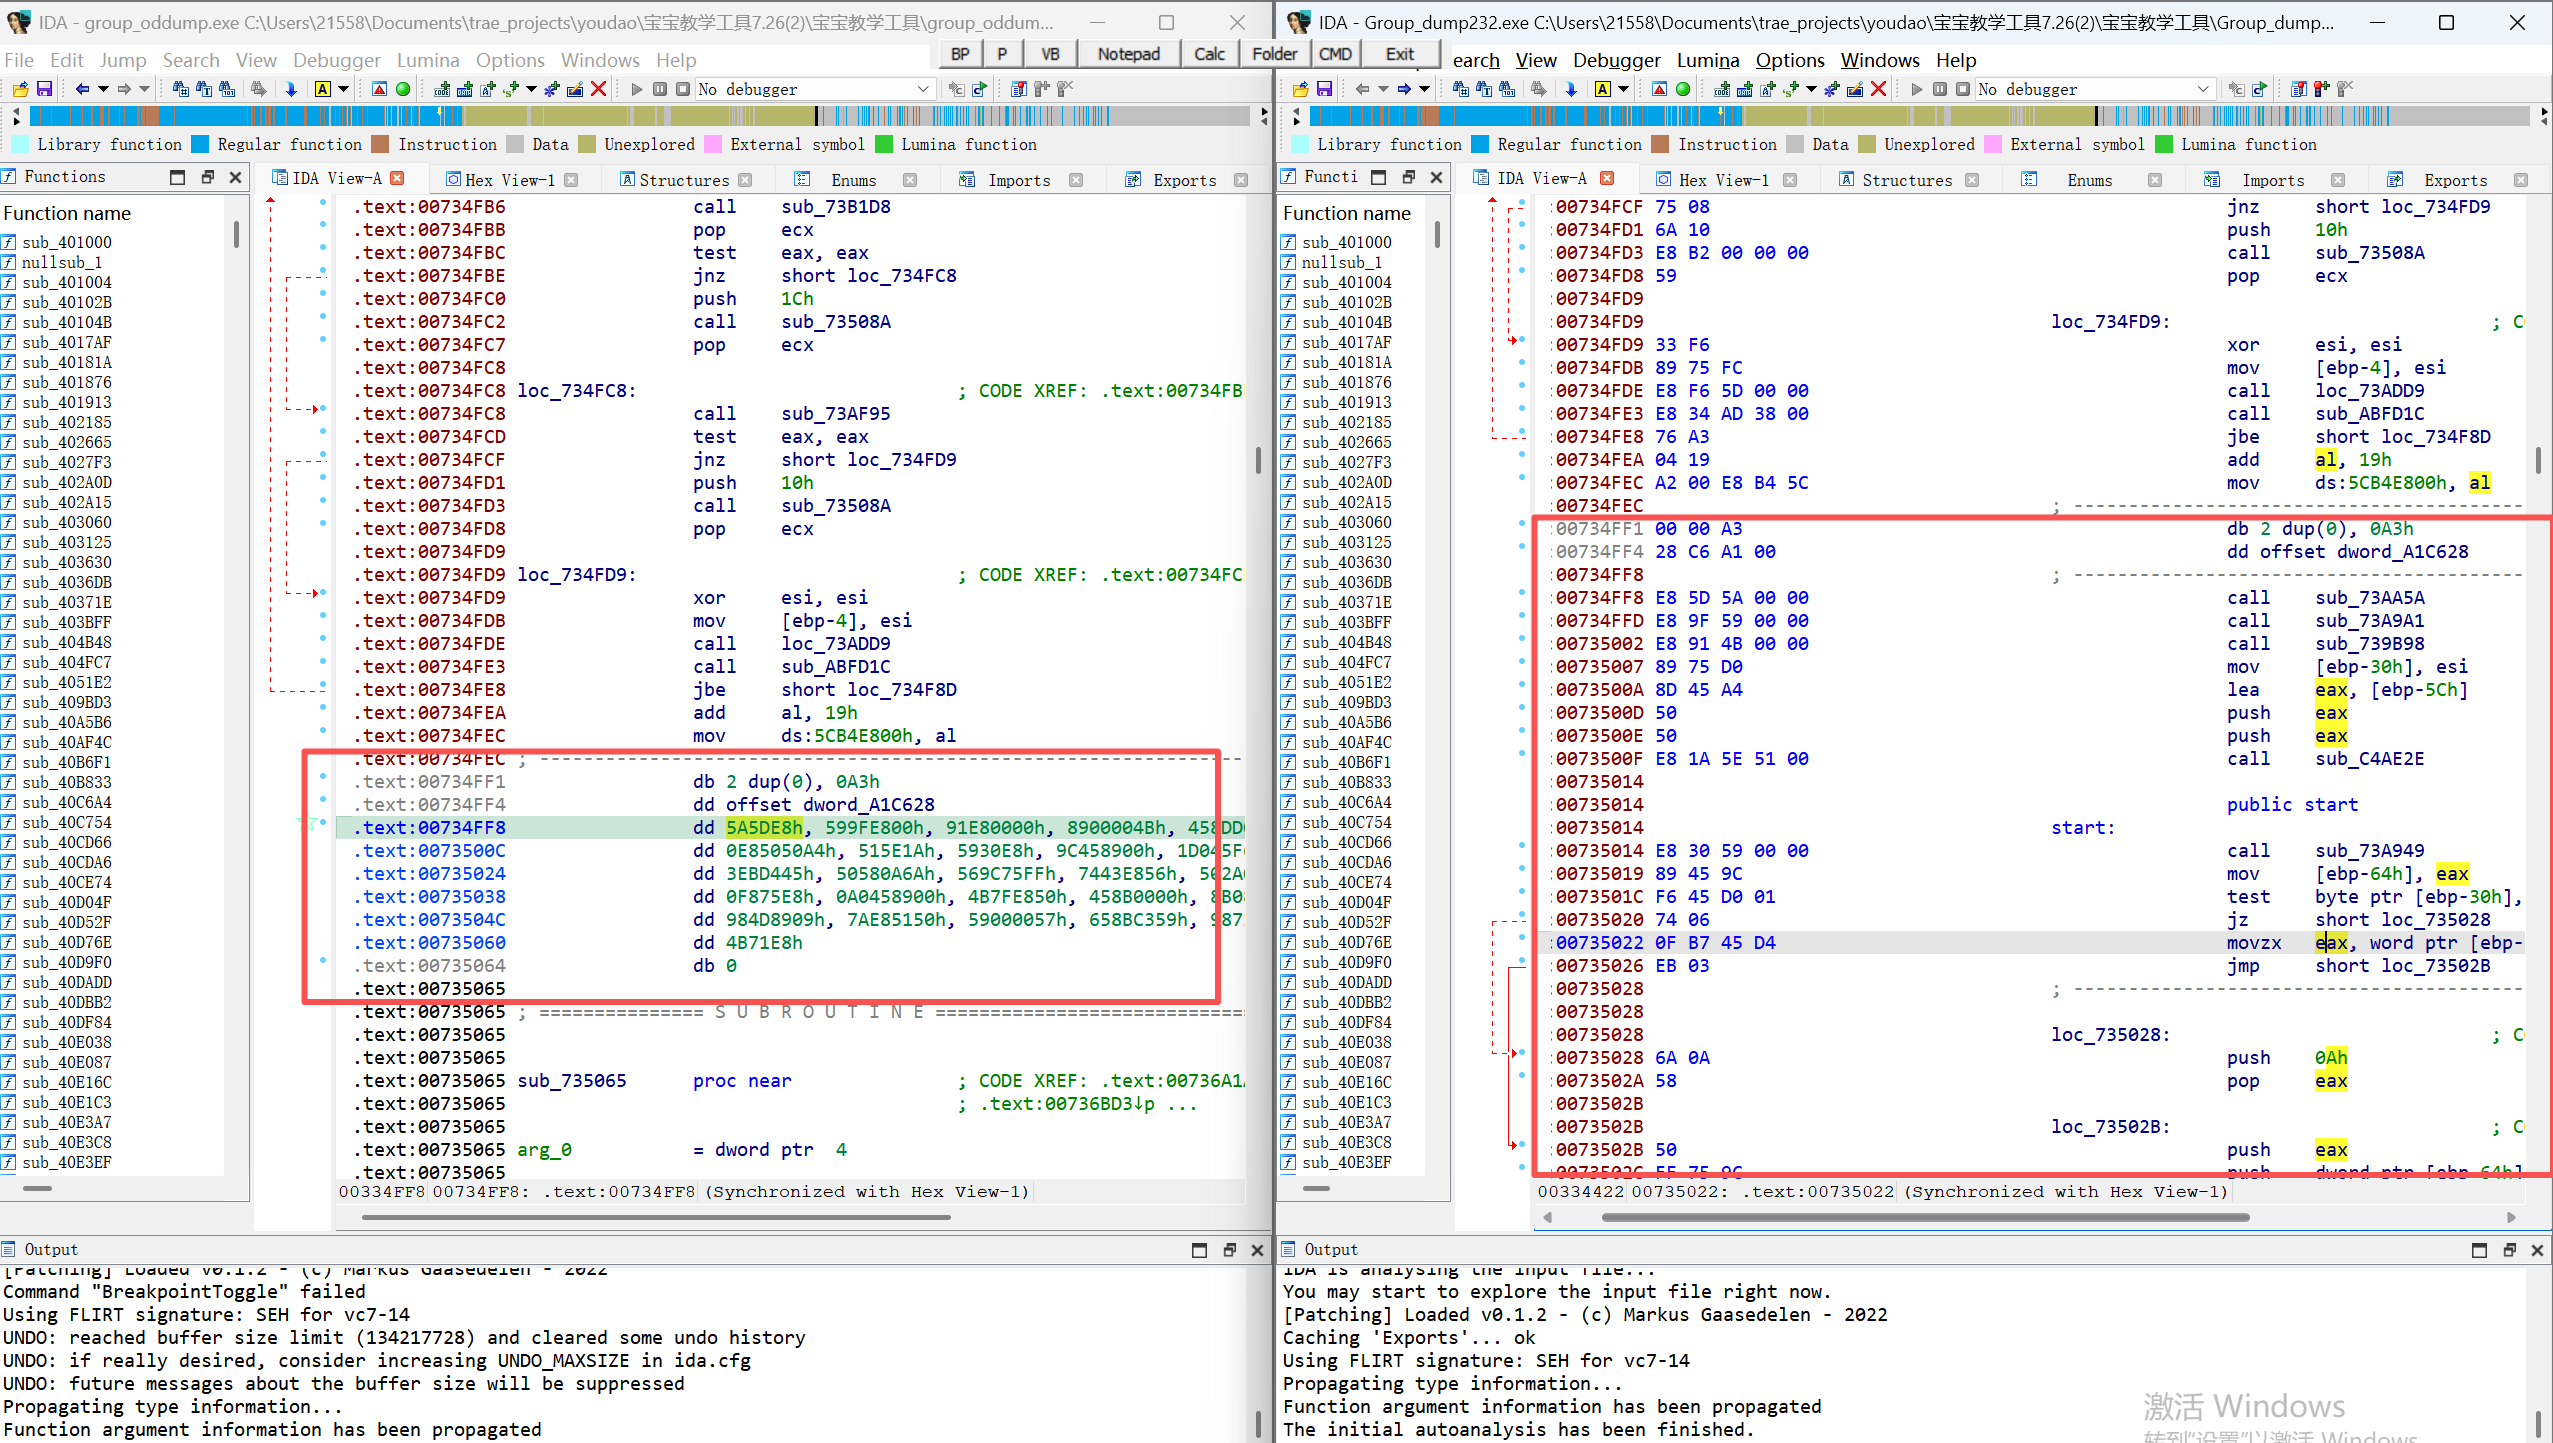The height and width of the screenshot is (1443, 2553).
Task: Open the Lumina menu in right IDA window
Action: 1707,60
